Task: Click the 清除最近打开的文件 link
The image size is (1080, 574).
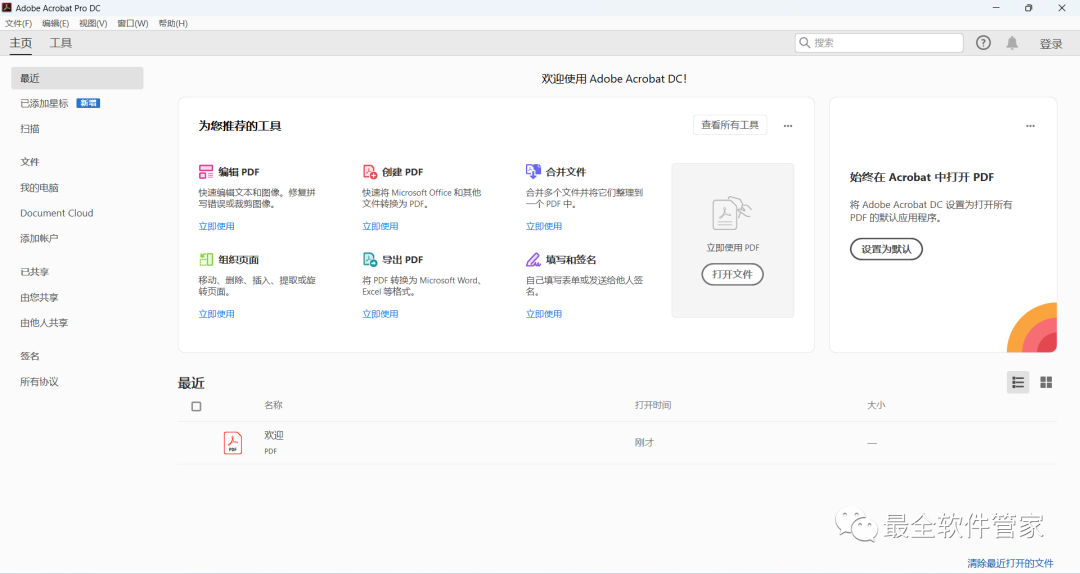Action: pyautogui.click(x=1010, y=563)
